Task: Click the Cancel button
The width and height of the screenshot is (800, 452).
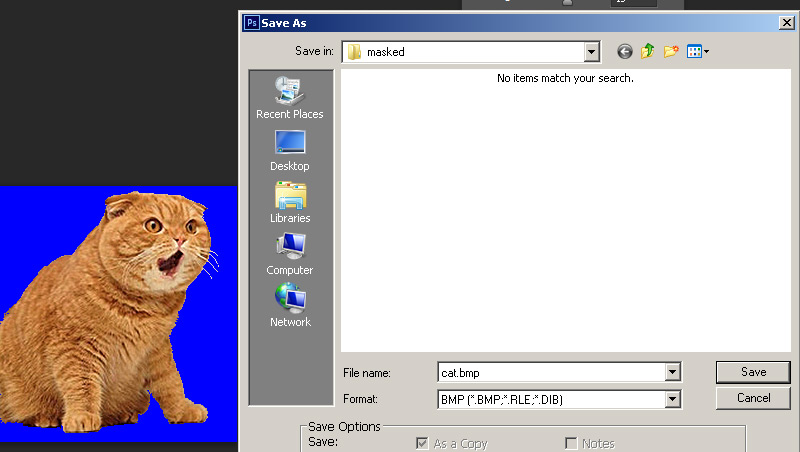Action: pyautogui.click(x=753, y=398)
